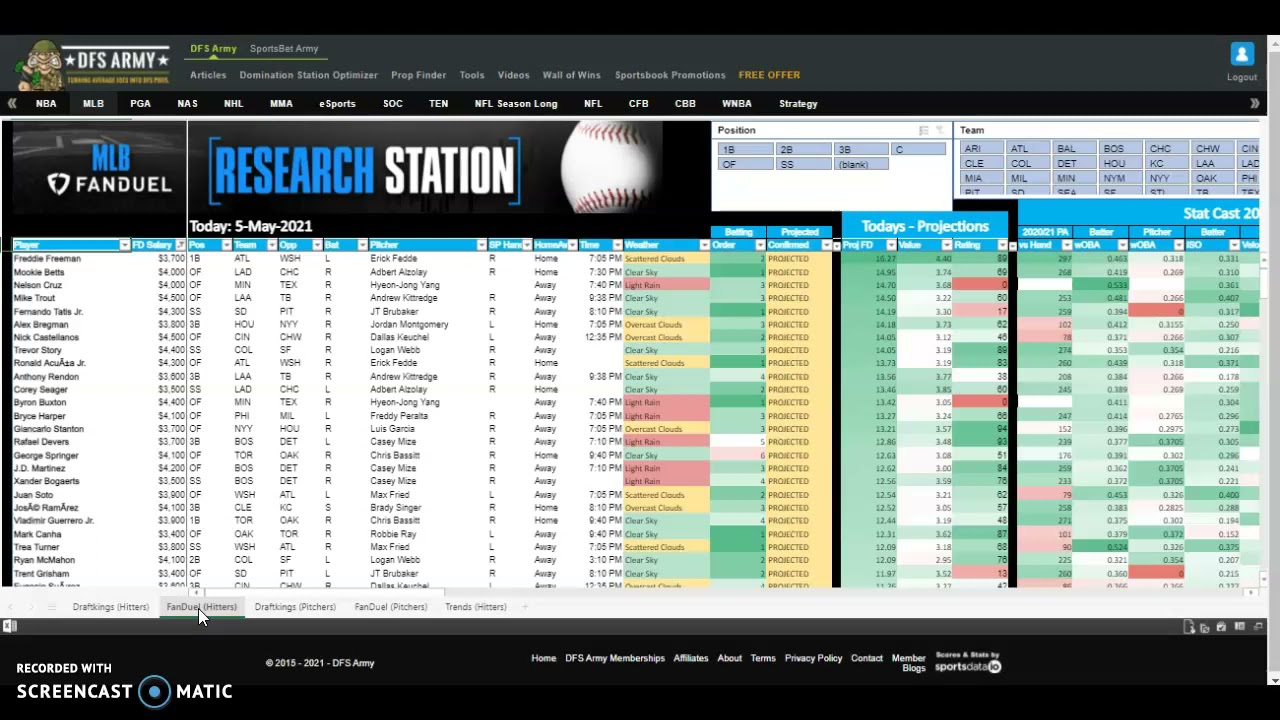Open the Team column filter dropdown
Image resolution: width=1280 pixels, height=720 pixels.
pos(271,245)
